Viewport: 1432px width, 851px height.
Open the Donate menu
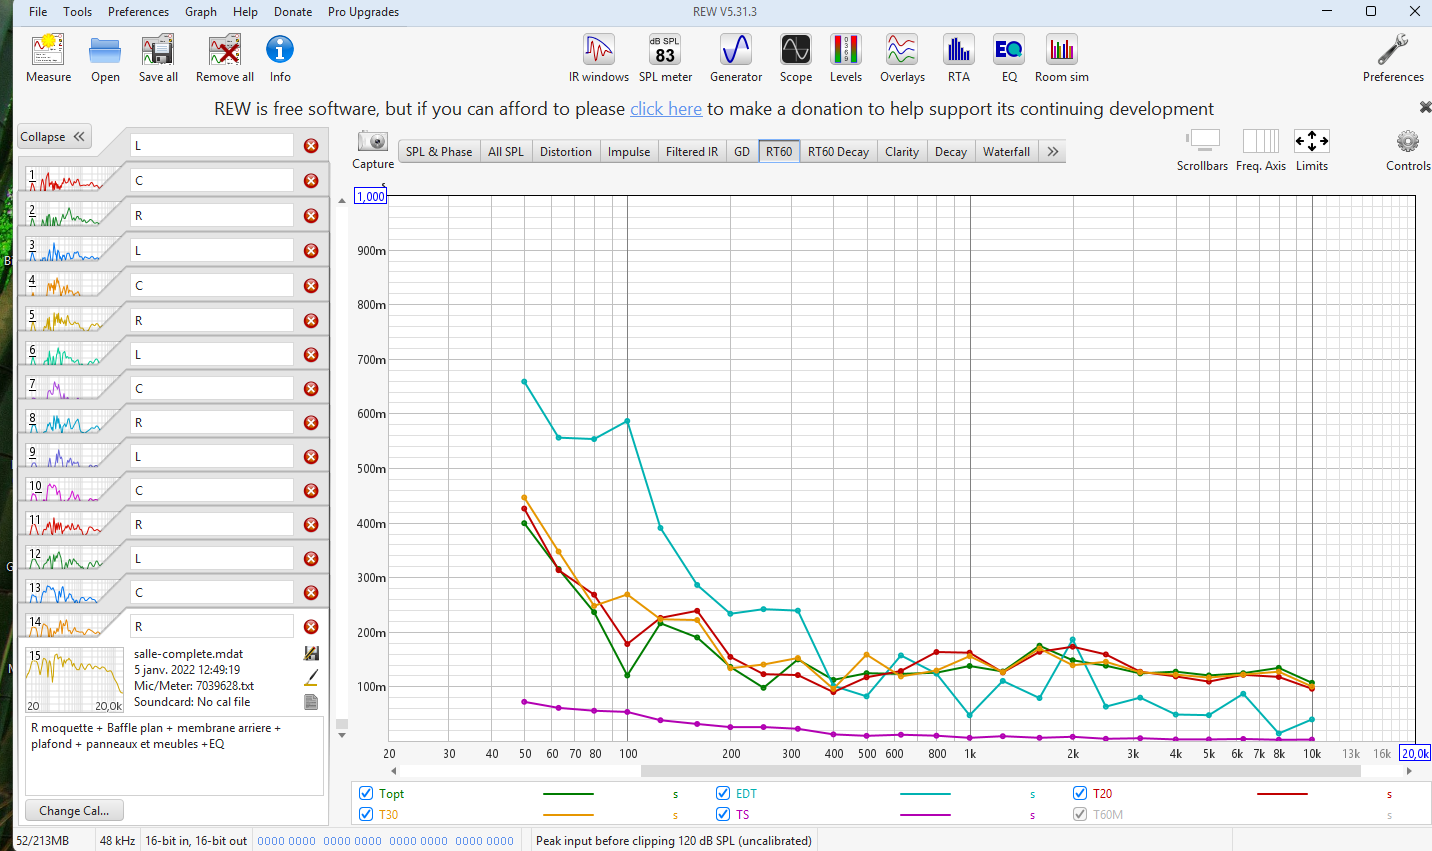(x=293, y=12)
